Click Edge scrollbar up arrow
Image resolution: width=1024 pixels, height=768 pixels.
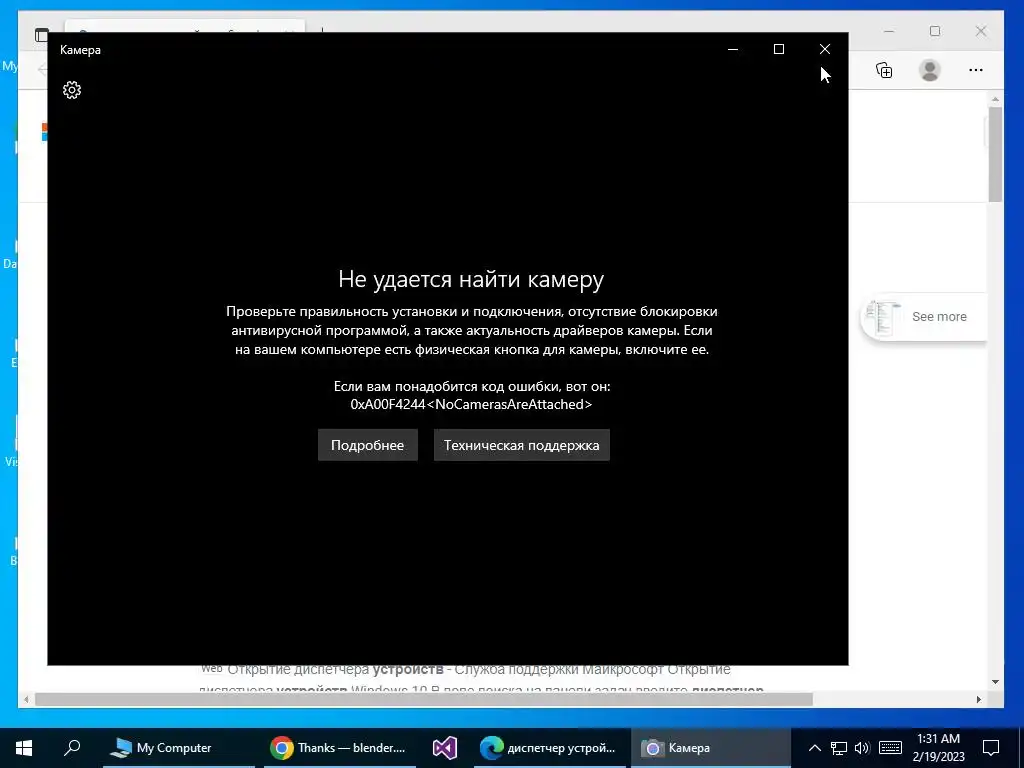(x=995, y=99)
